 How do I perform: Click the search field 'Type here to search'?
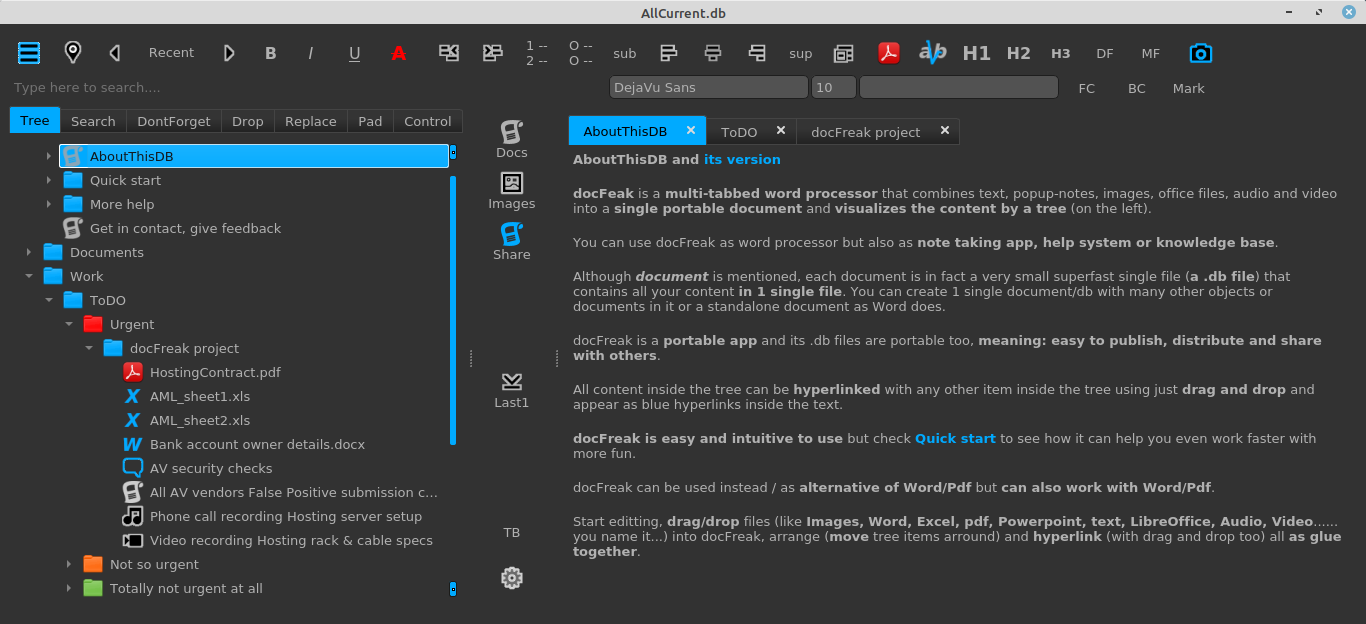coord(306,88)
